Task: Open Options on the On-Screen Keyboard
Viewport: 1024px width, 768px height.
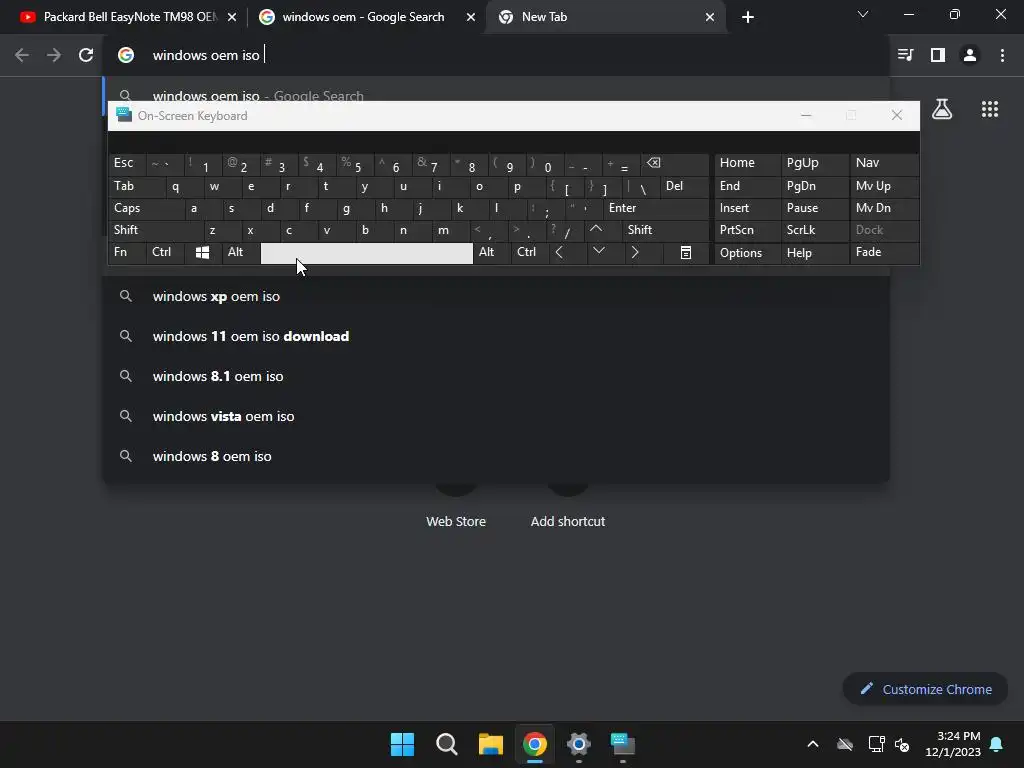Action: coord(747,253)
